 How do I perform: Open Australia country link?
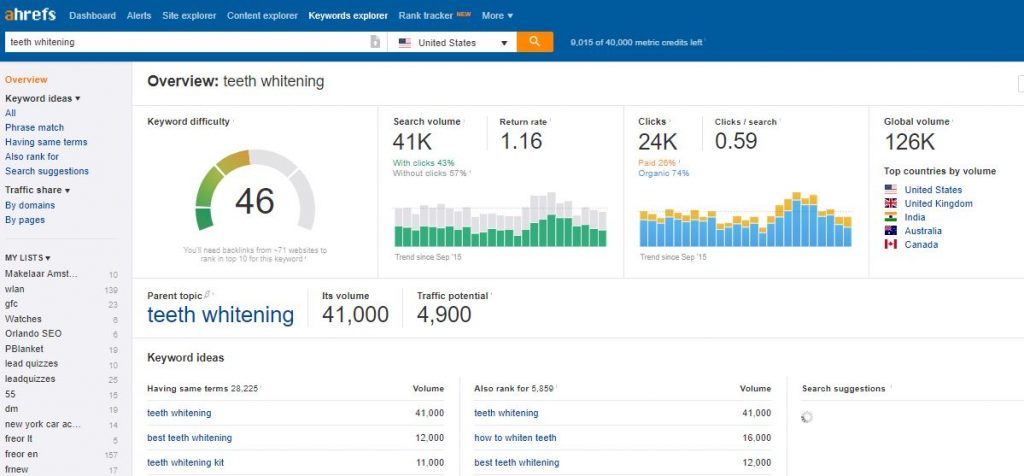click(x=923, y=230)
